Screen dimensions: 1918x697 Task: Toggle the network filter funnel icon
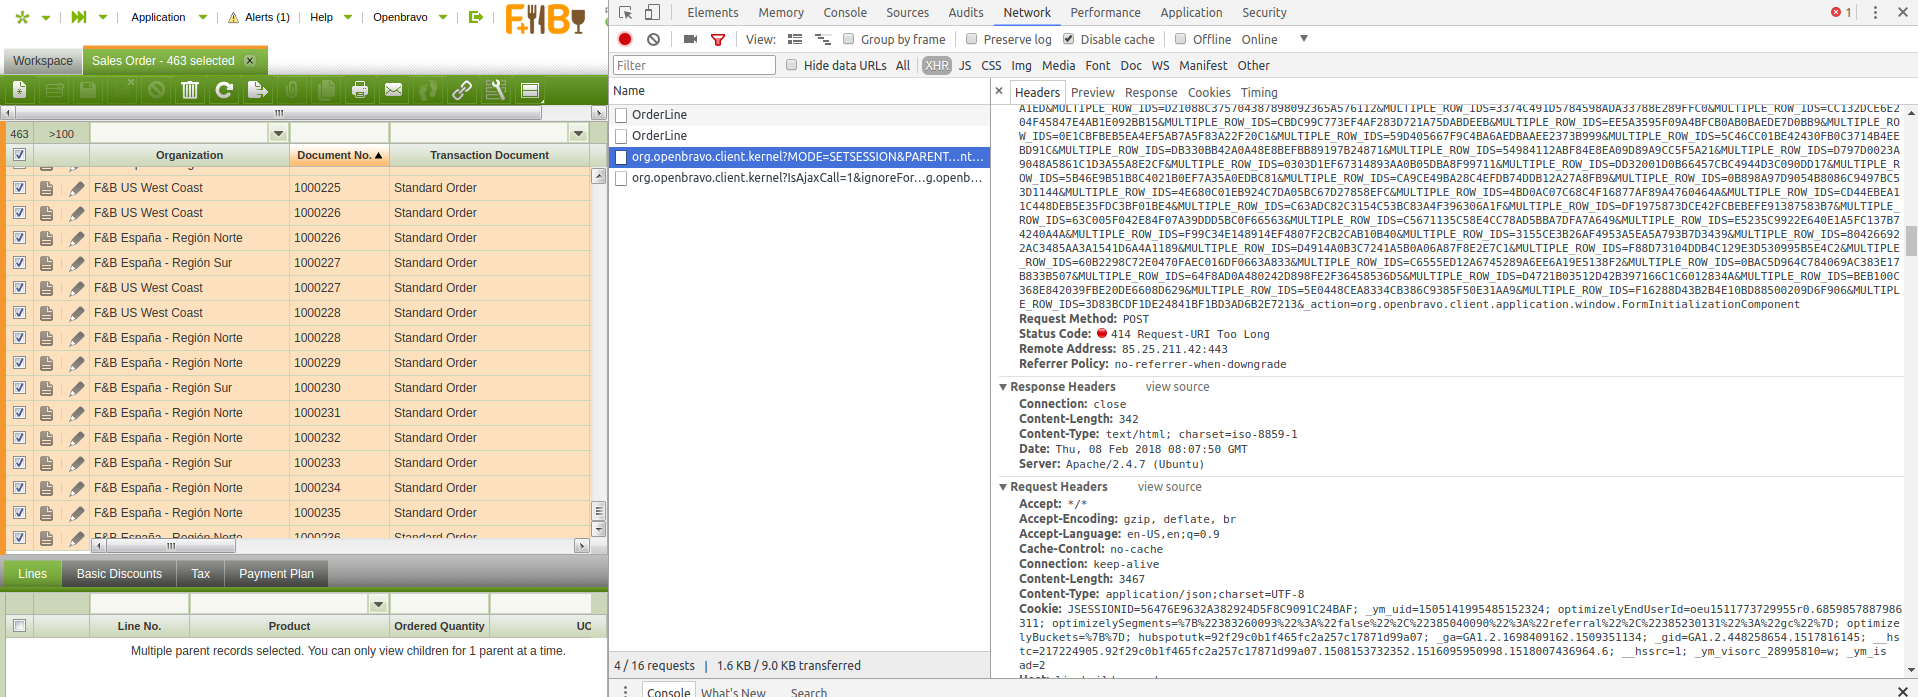[718, 39]
